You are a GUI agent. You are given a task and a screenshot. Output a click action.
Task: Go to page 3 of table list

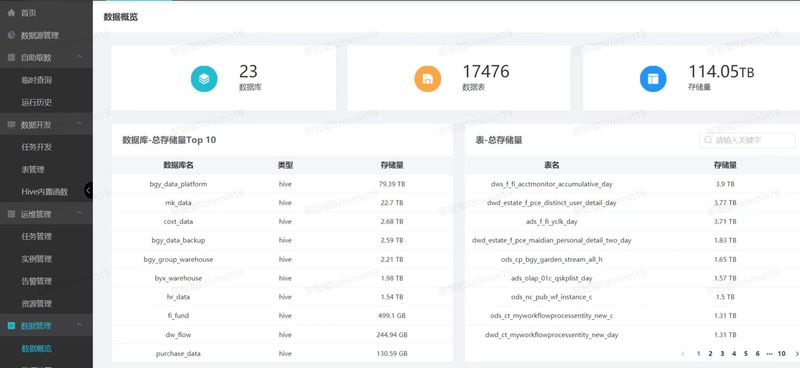click(x=722, y=353)
